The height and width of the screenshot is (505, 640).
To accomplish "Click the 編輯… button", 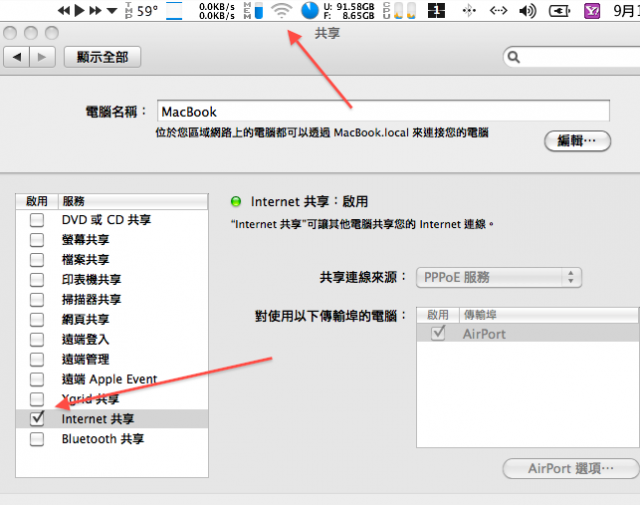I will (577, 141).
